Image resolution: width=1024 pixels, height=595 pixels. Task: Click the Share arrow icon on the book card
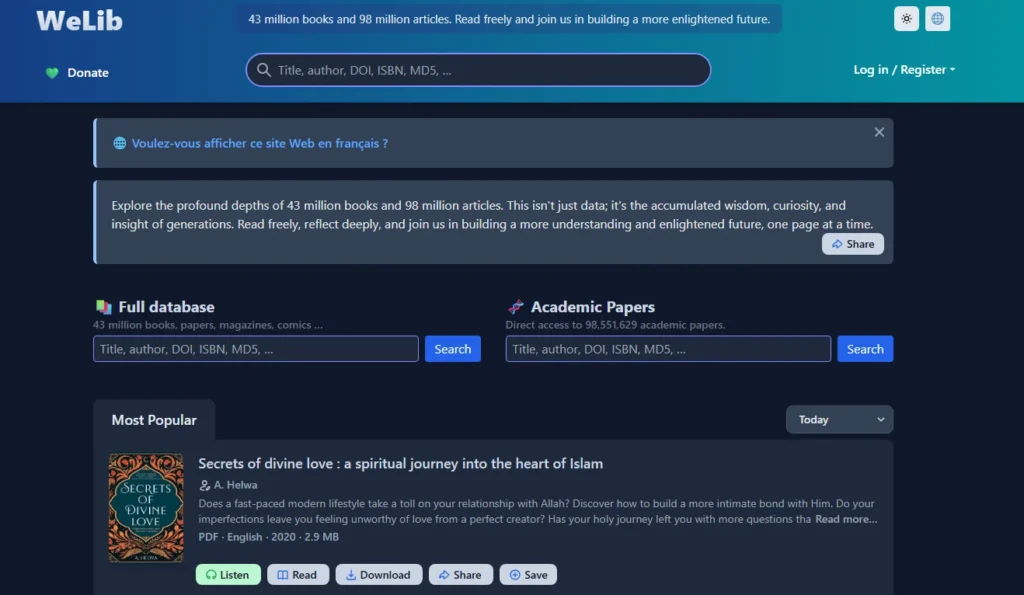(444, 574)
